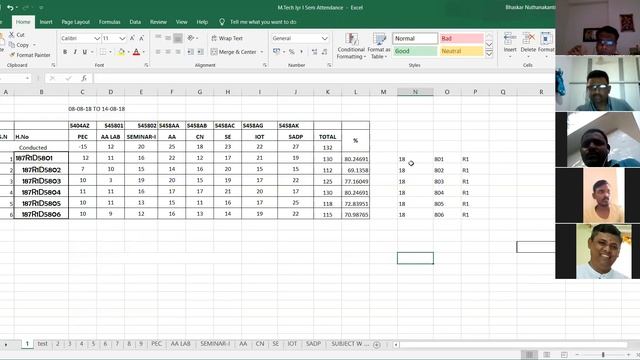Open the Data ribbon tab
Screen dimensions: 640x360
tap(135, 22)
